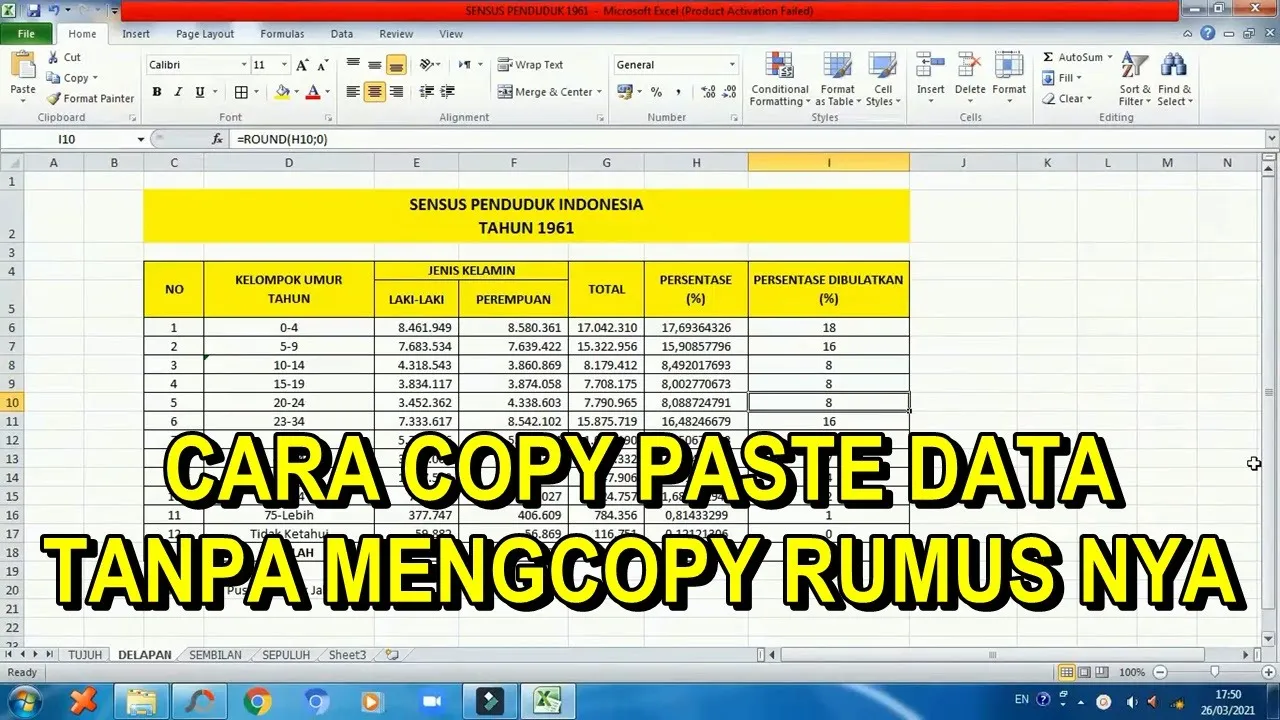Image resolution: width=1280 pixels, height=720 pixels.
Task: Switch to the Page Layout tab
Action: tap(205, 34)
